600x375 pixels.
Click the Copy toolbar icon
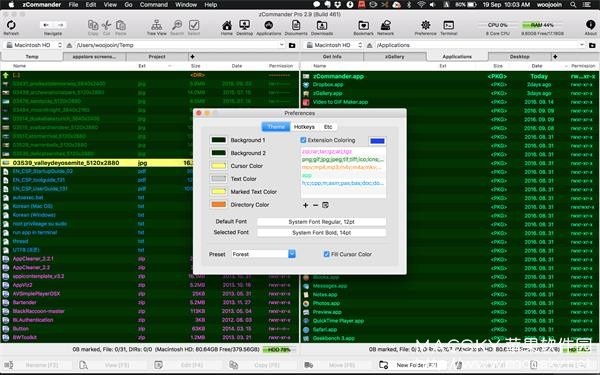tap(93, 25)
